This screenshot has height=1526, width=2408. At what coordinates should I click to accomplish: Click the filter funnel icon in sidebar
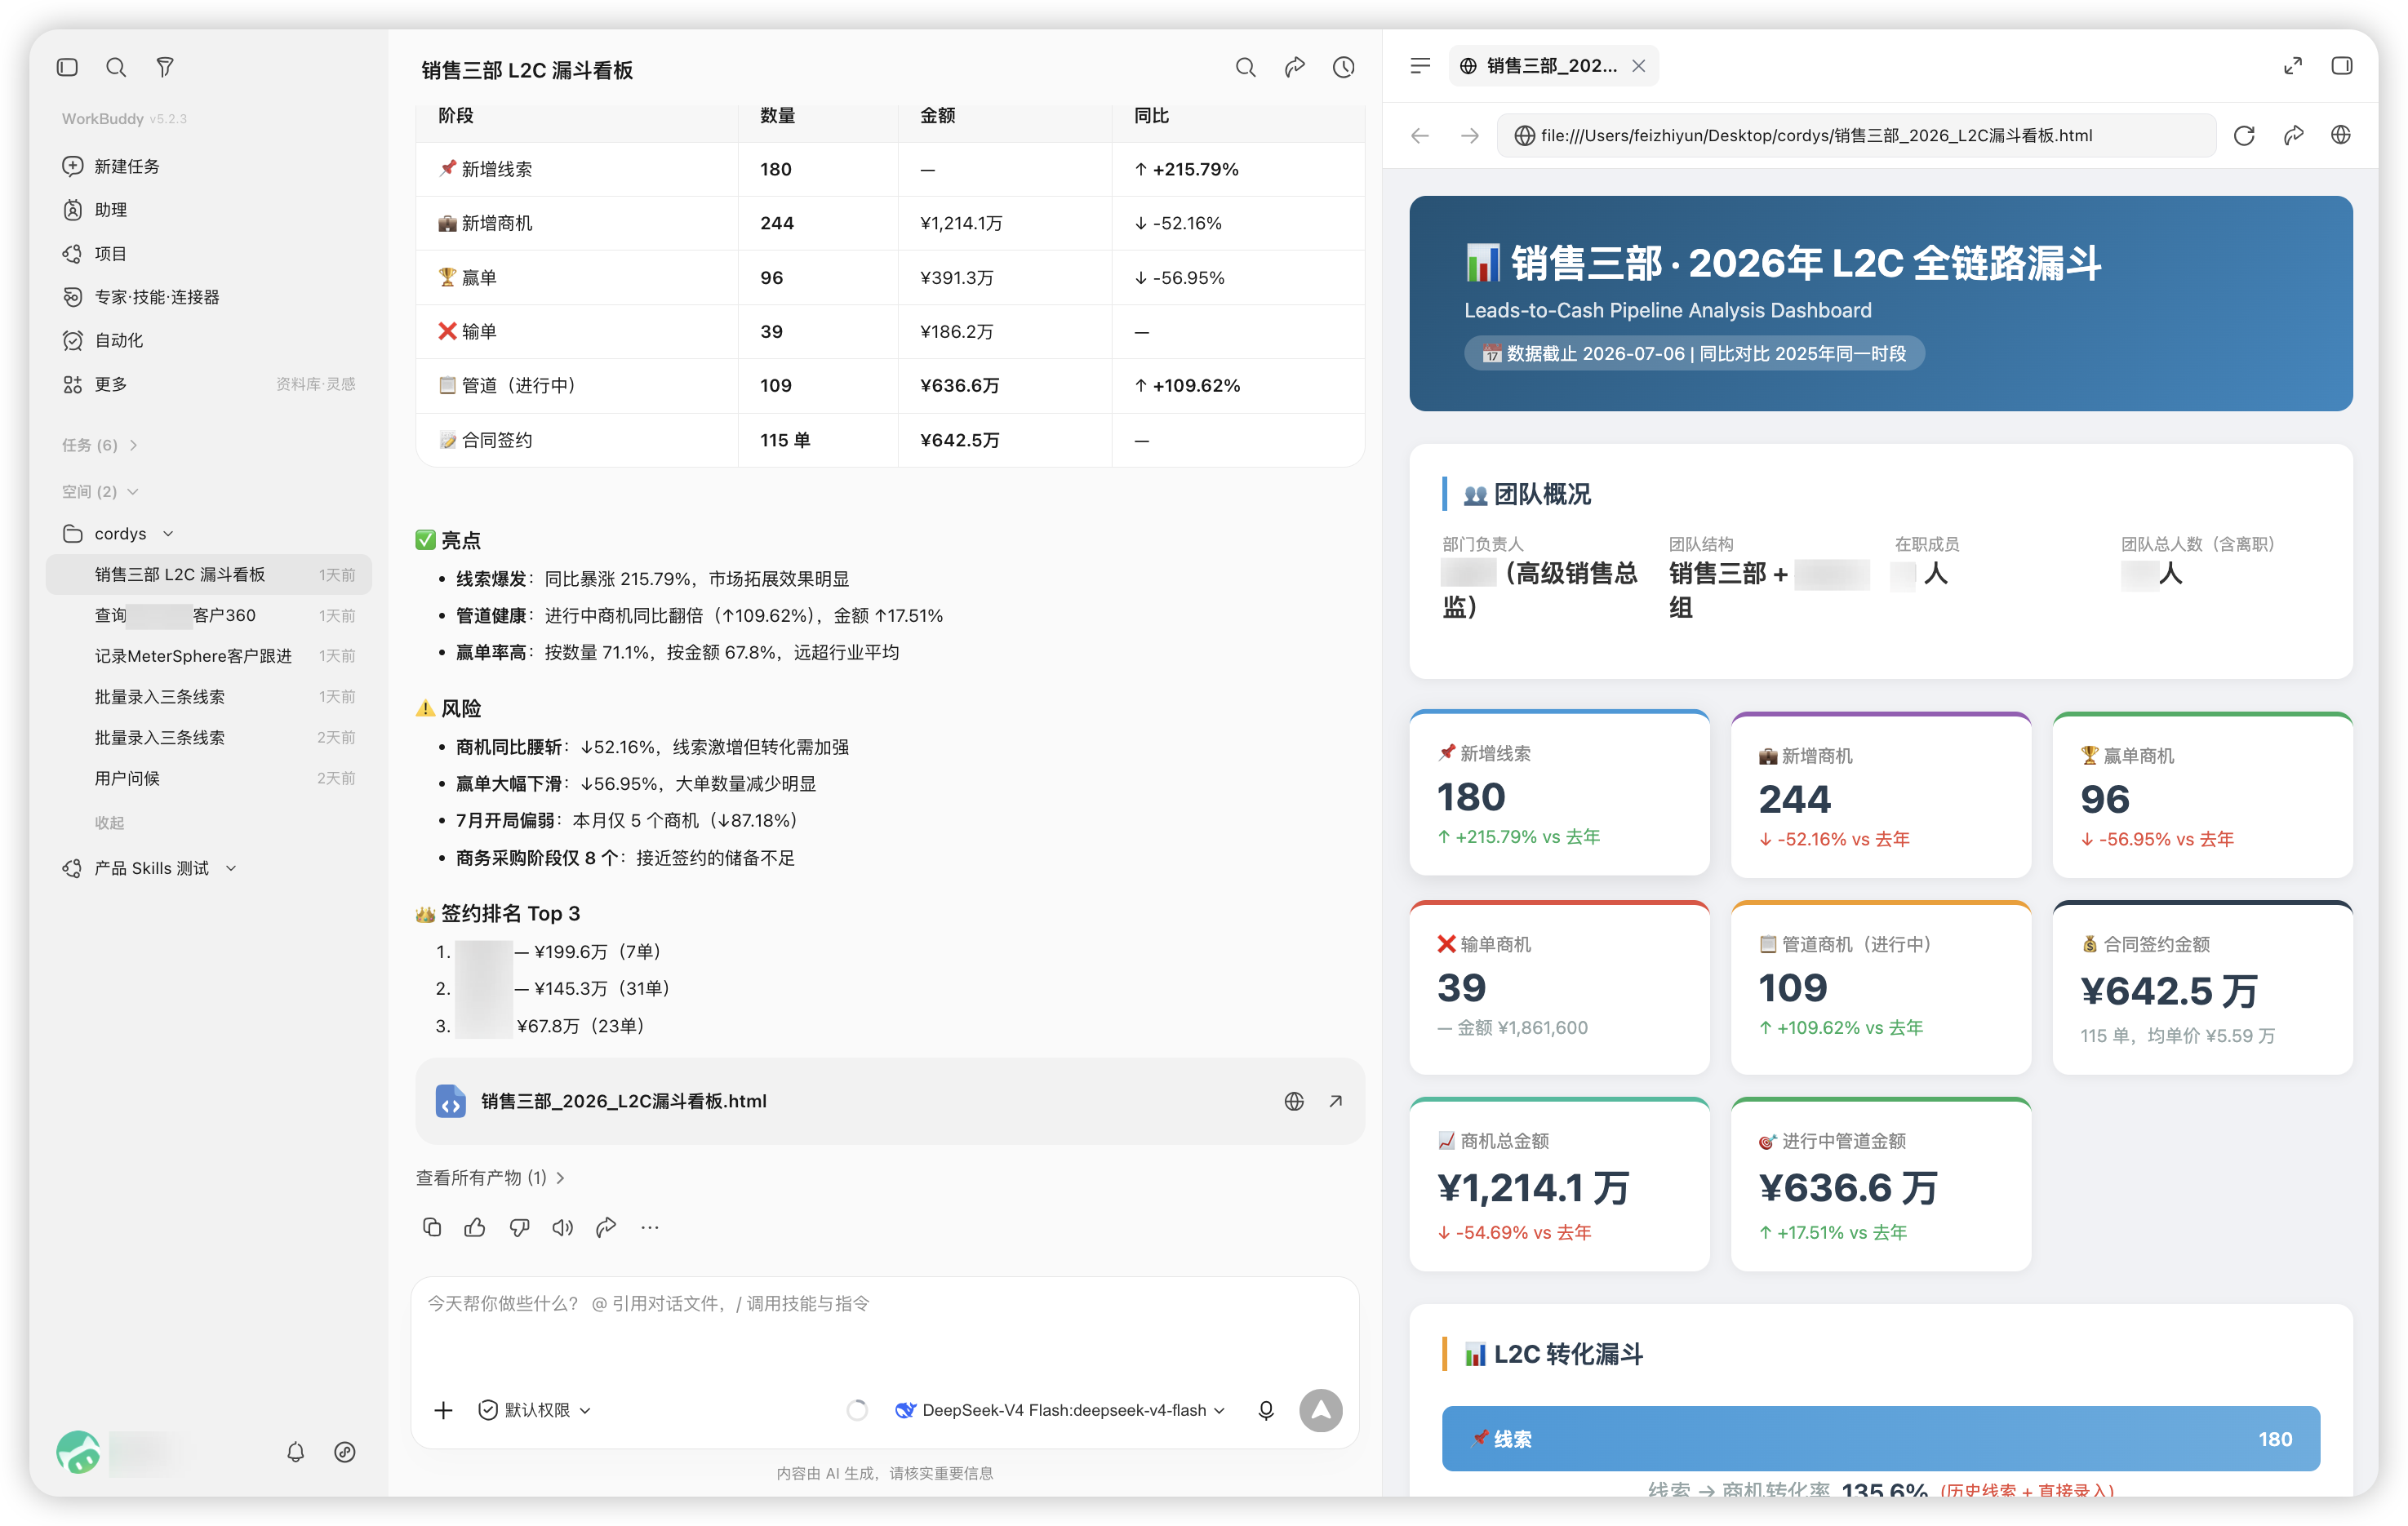[165, 67]
